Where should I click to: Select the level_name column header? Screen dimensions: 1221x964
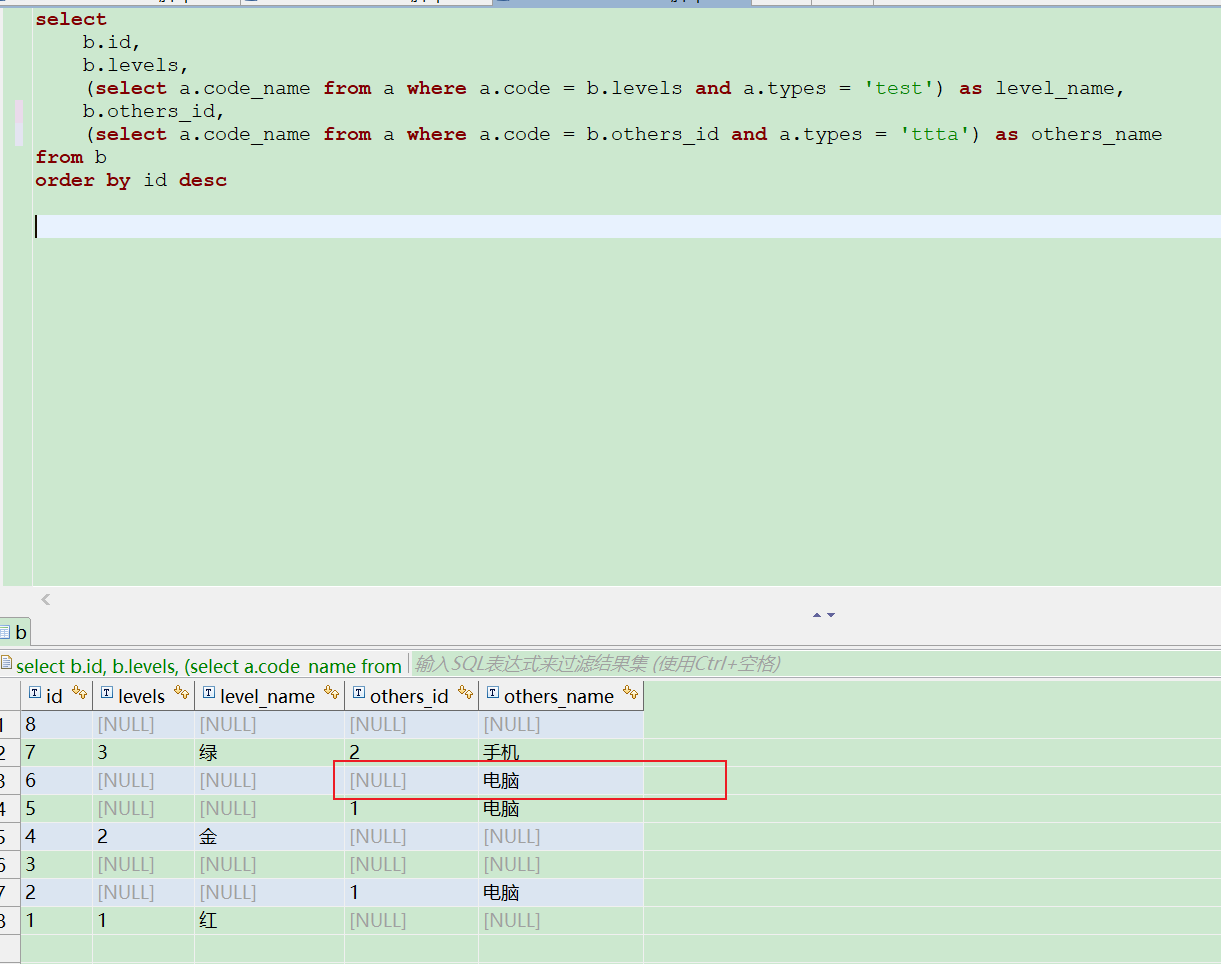(x=269, y=696)
